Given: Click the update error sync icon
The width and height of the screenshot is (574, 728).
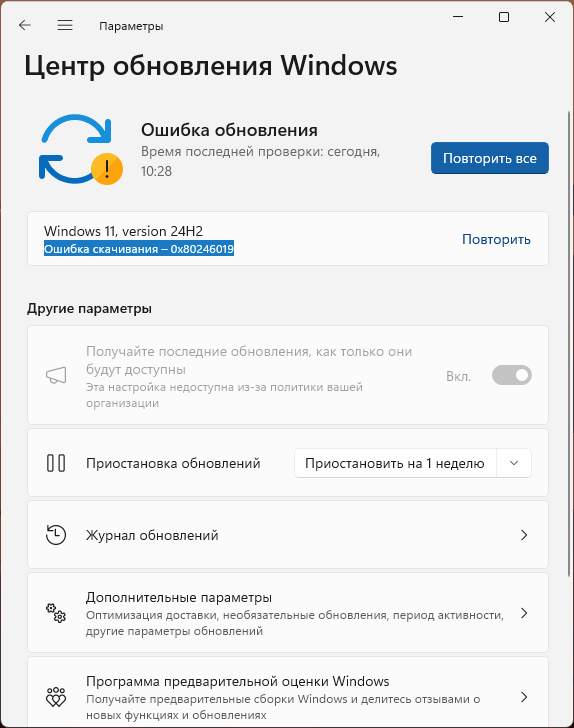Looking at the screenshot, I should (x=80, y=150).
